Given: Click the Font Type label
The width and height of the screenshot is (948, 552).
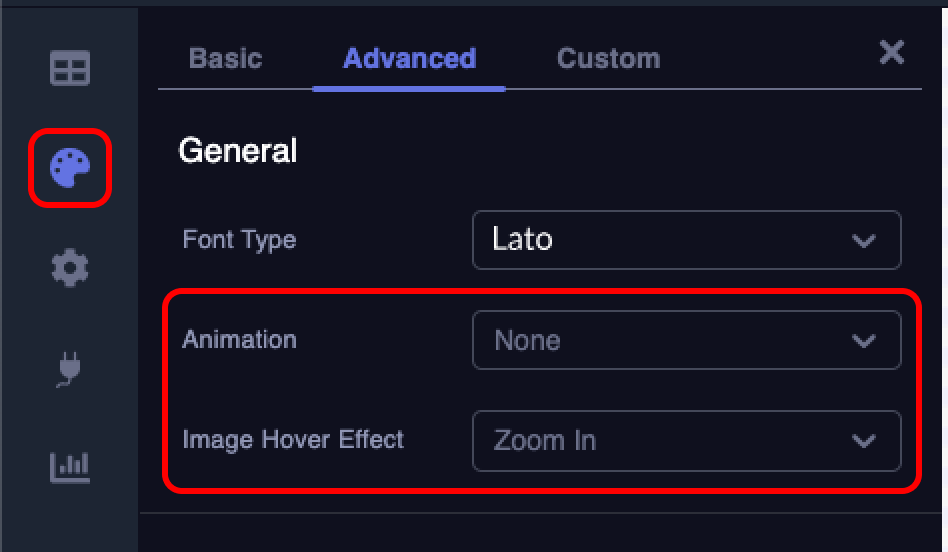Looking at the screenshot, I should pos(239,240).
